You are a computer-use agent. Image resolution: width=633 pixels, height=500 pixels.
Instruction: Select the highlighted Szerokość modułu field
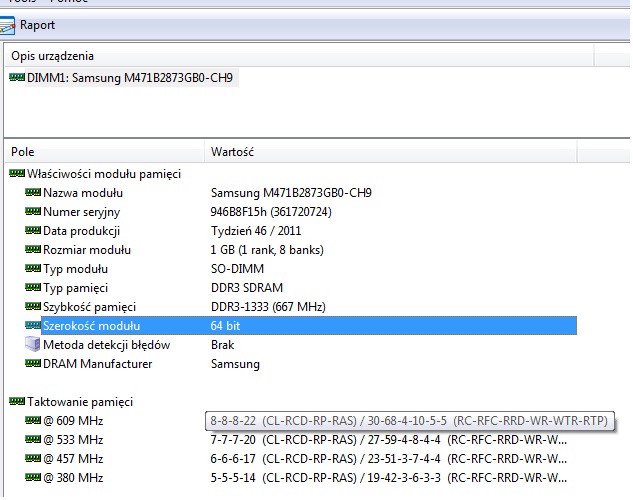coord(92,326)
